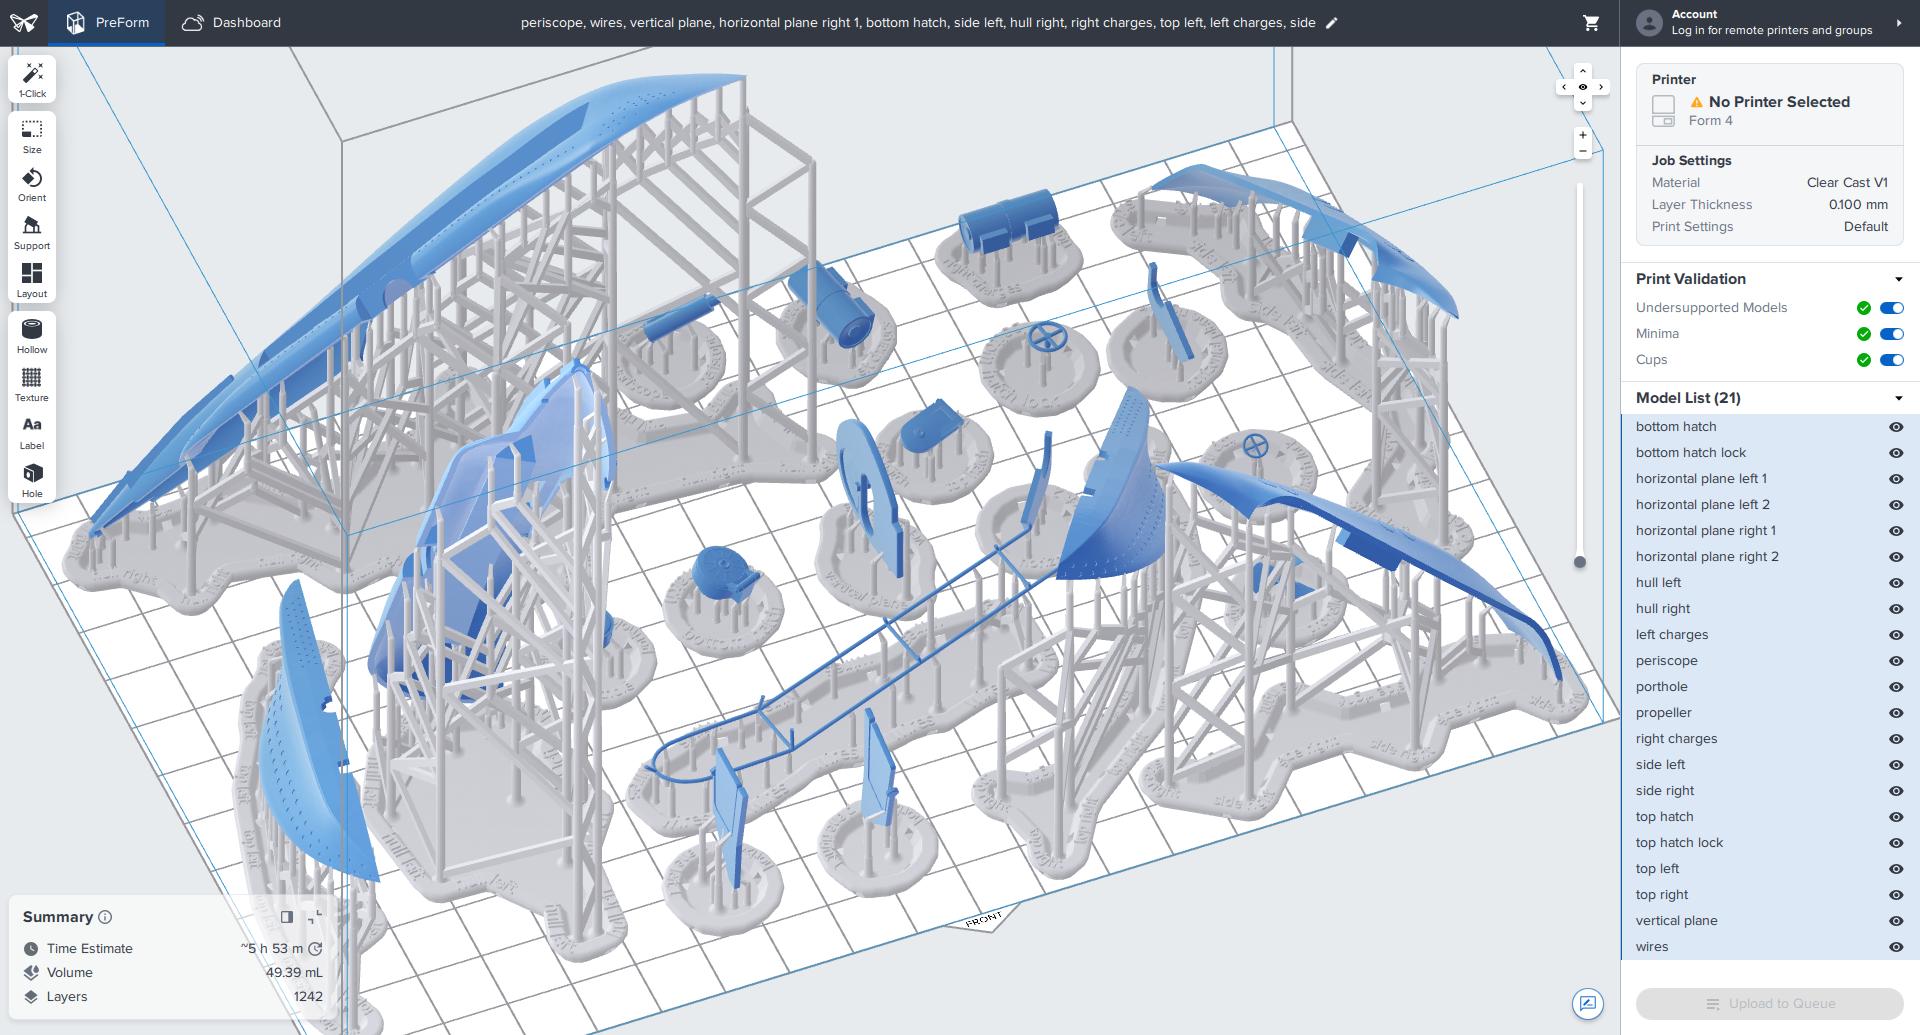Hide the periscope model

(1895, 661)
